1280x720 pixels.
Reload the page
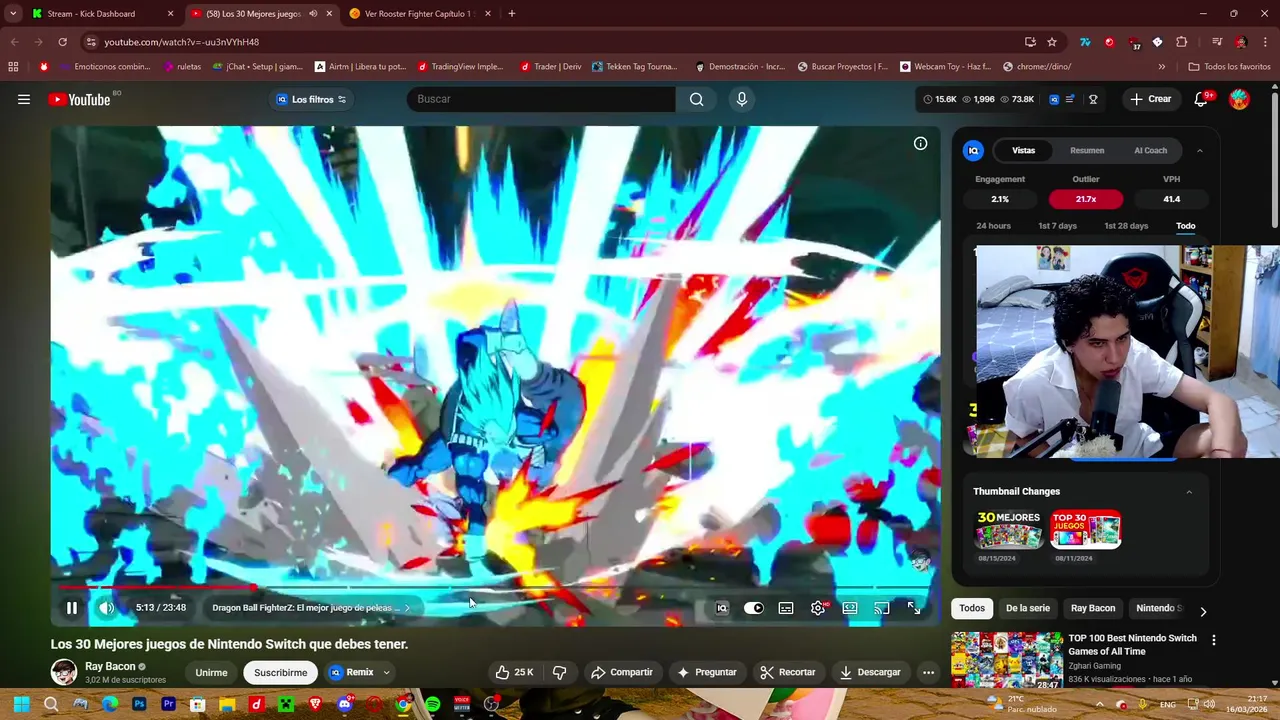[x=62, y=42]
